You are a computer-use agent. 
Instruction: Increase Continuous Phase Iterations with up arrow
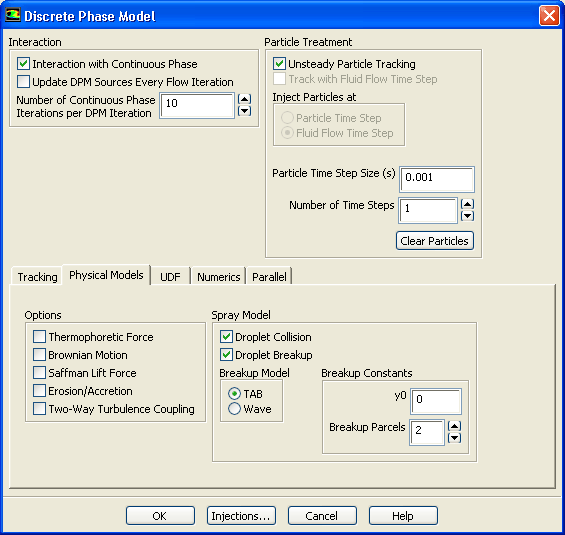pos(244,99)
